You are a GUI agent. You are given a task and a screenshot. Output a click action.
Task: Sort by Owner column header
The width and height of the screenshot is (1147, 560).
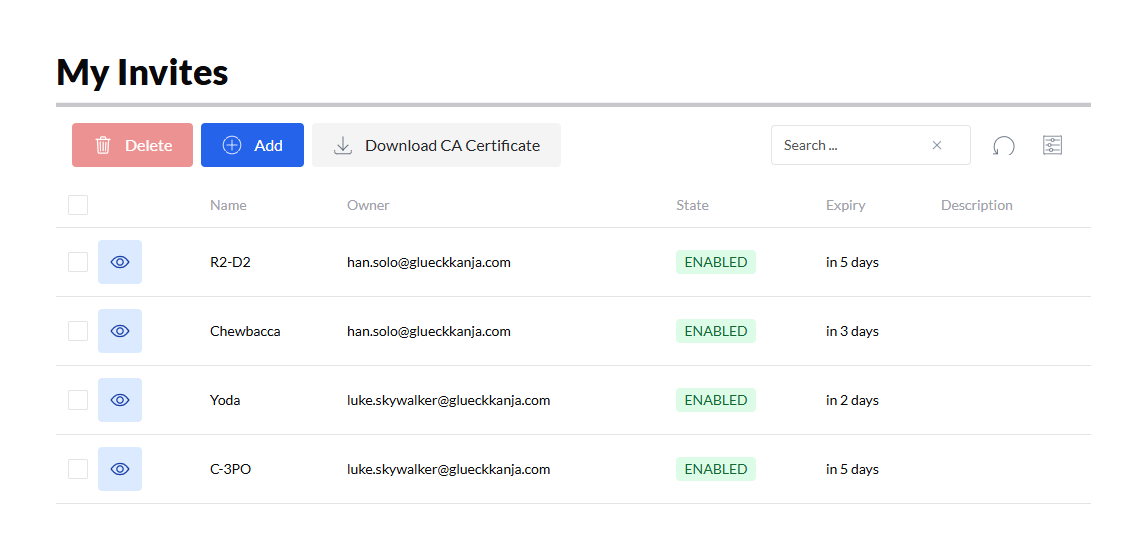point(368,205)
